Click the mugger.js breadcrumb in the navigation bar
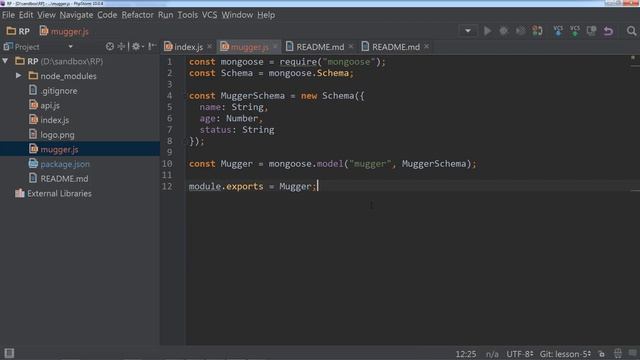This screenshot has width=640, height=360. pyautogui.click(x=64, y=31)
